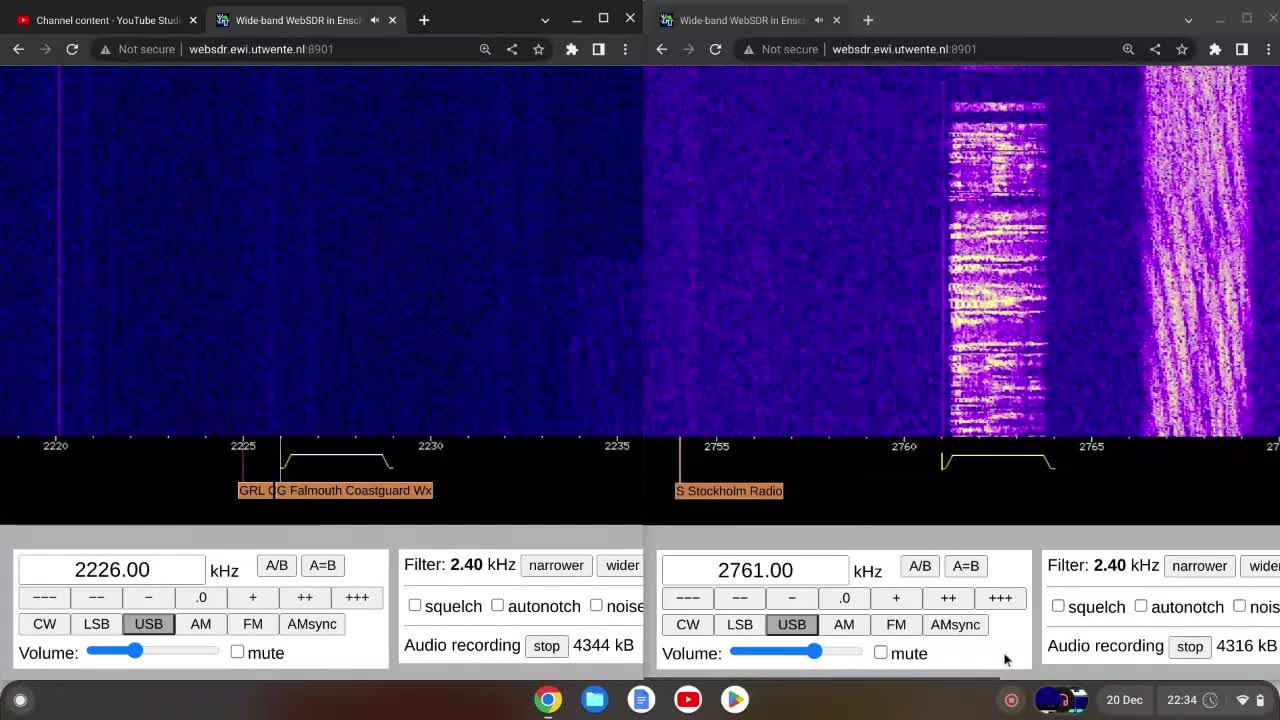Open Google Docs from the shelf
The height and width of the screenshot is (720, 1280).
(641, 699)
